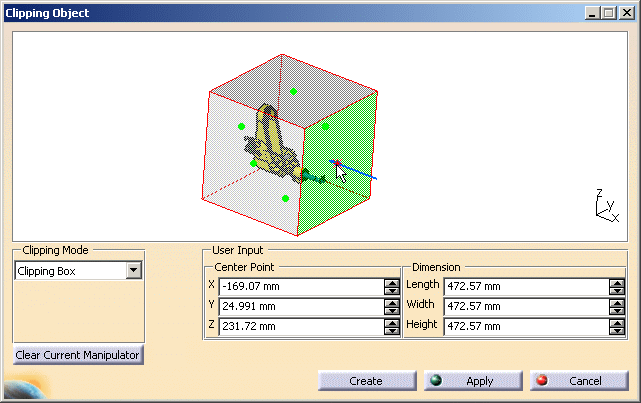641x403 pixels.
Task: Focus the Y center point field
Action: pos(300,306)
